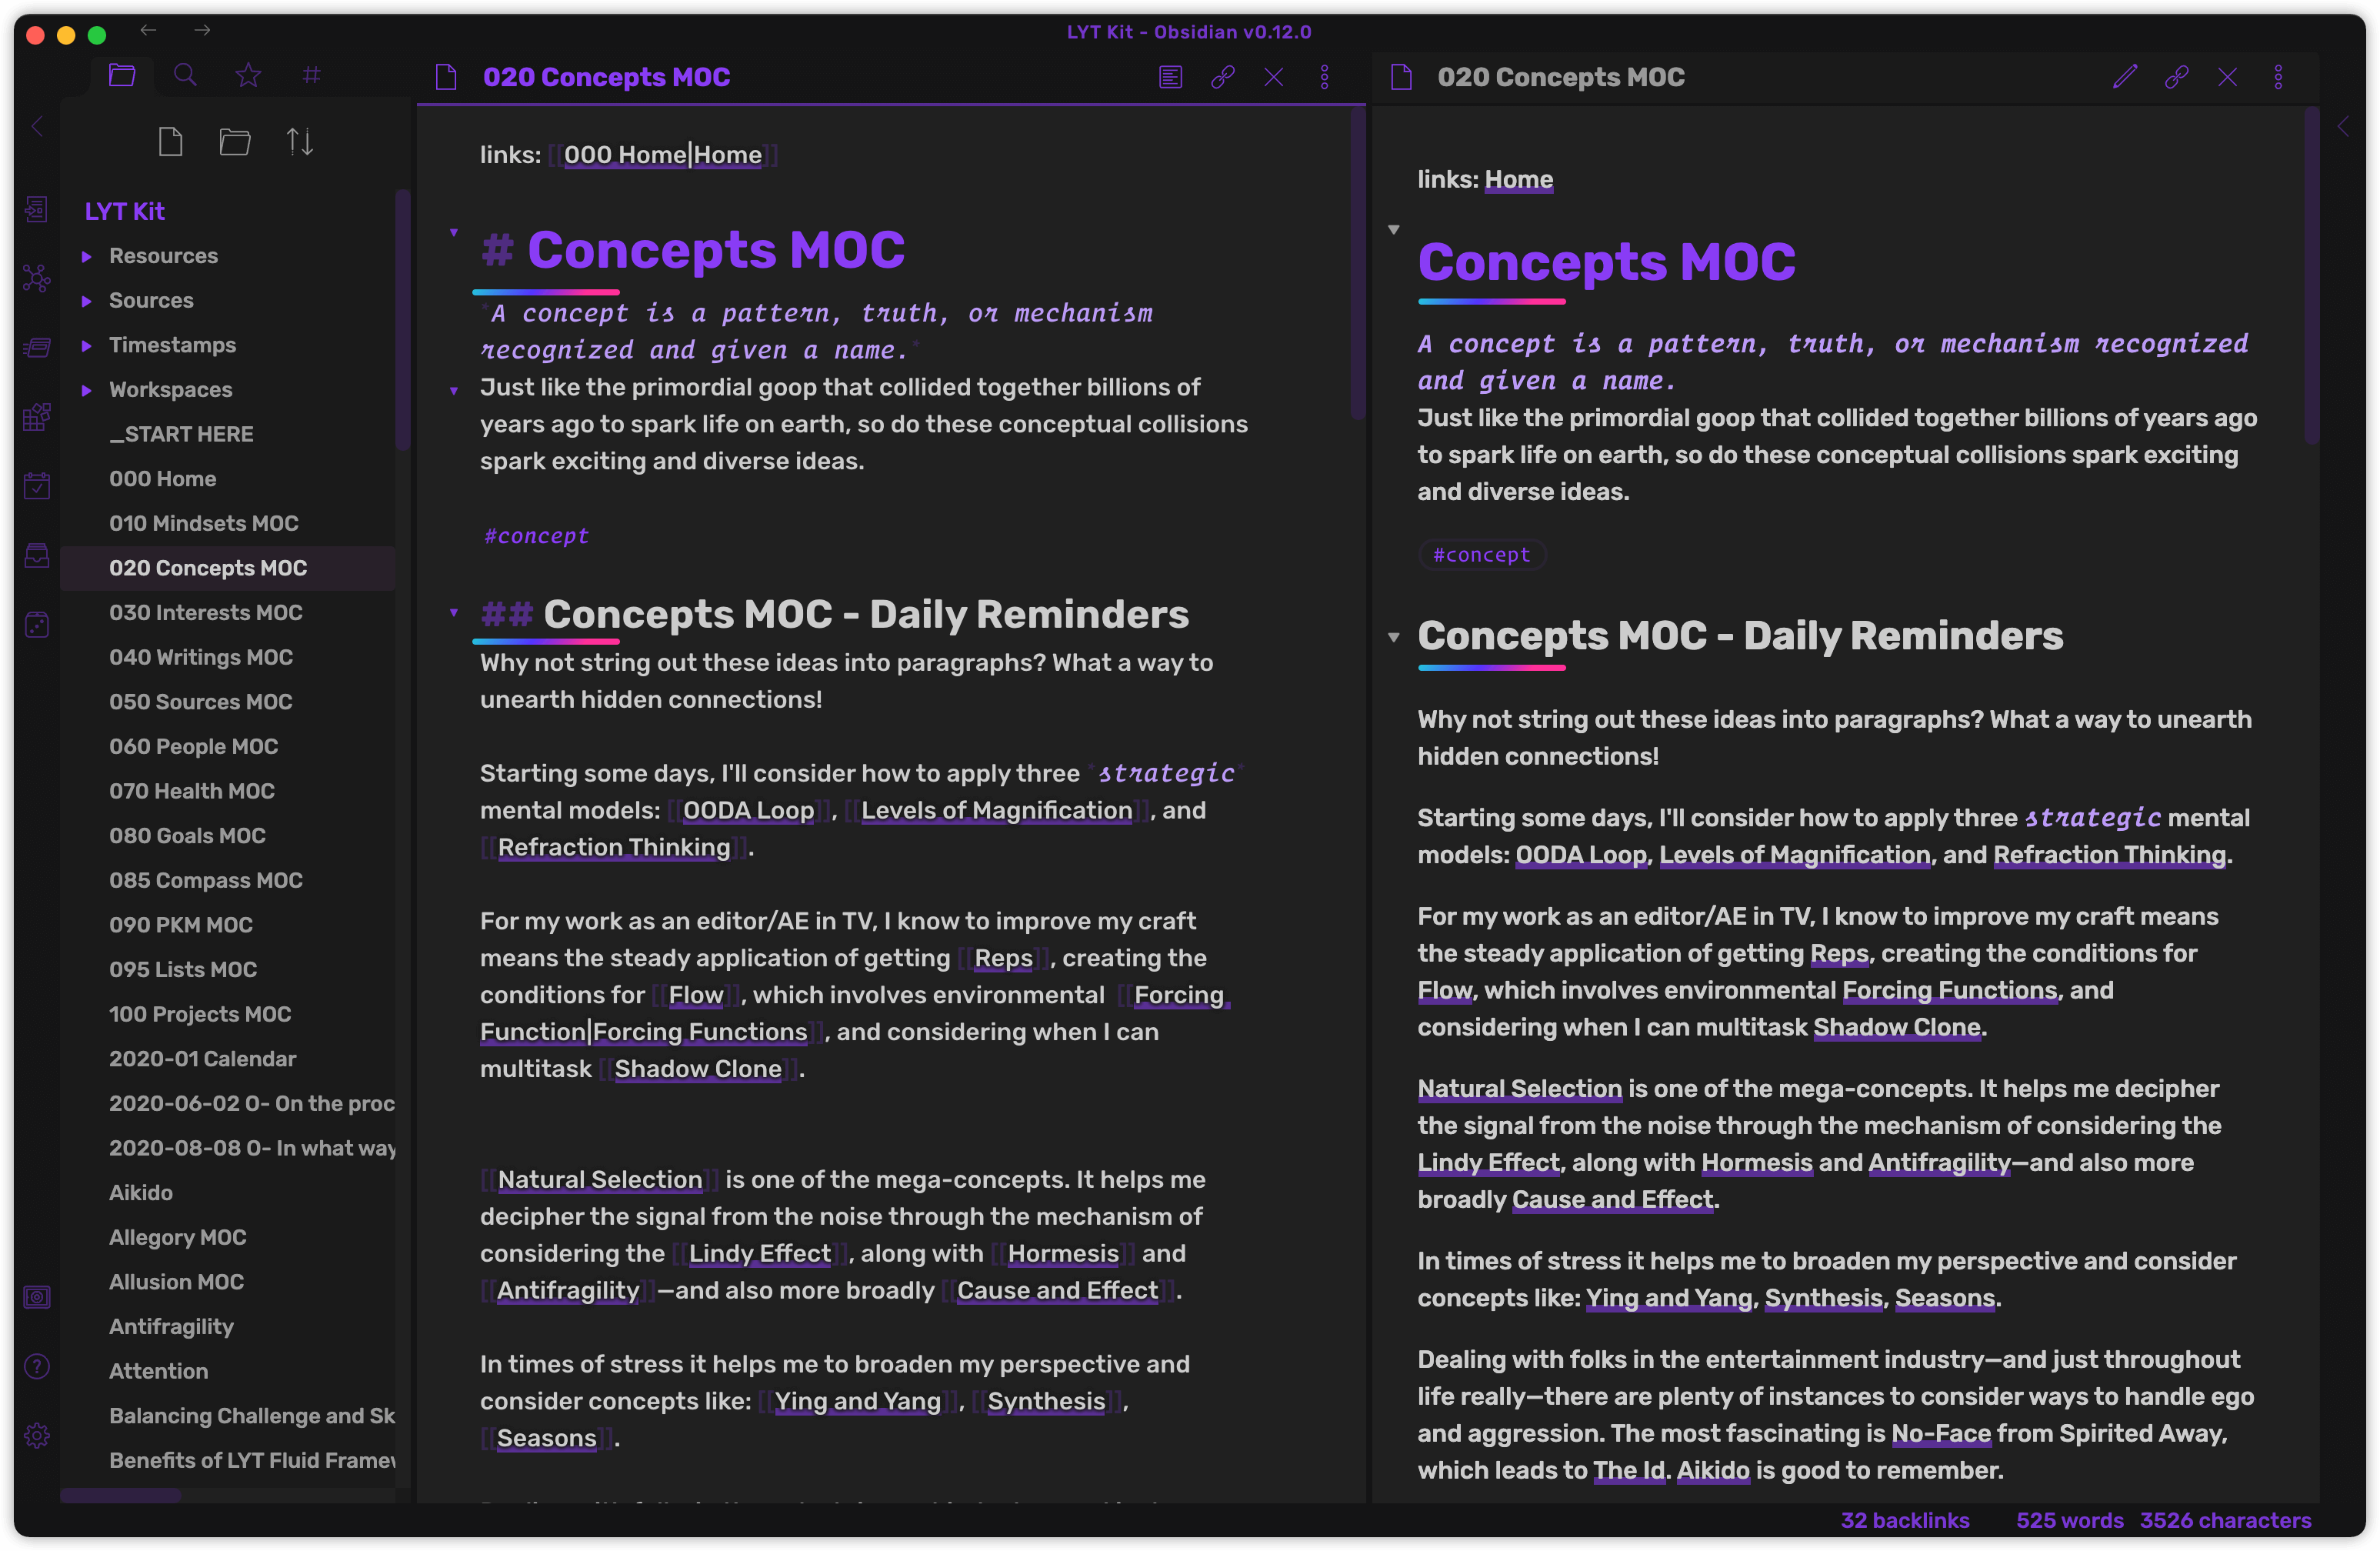This screenshot has width=2380, height=1551.
Task: Collapse the left sidebar
Action: [x=37, y=127]
